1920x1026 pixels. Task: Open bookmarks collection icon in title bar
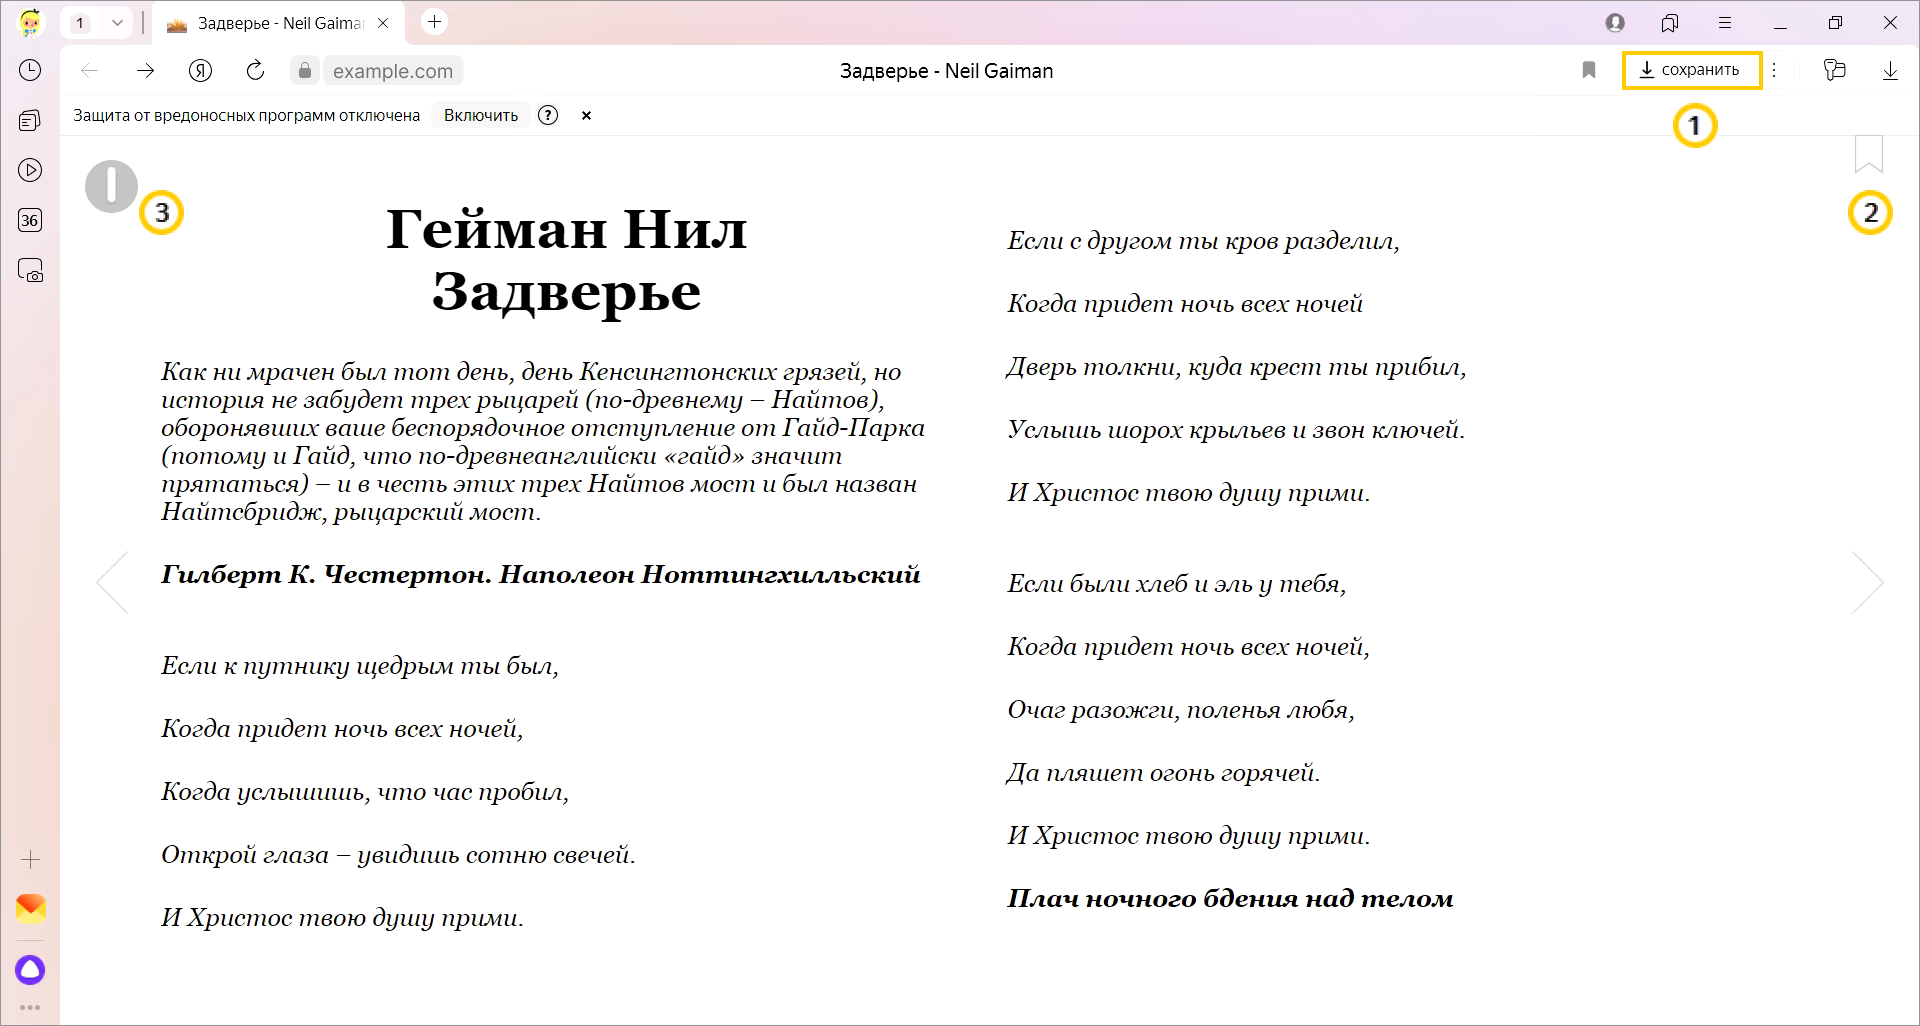coord(1669,22)
